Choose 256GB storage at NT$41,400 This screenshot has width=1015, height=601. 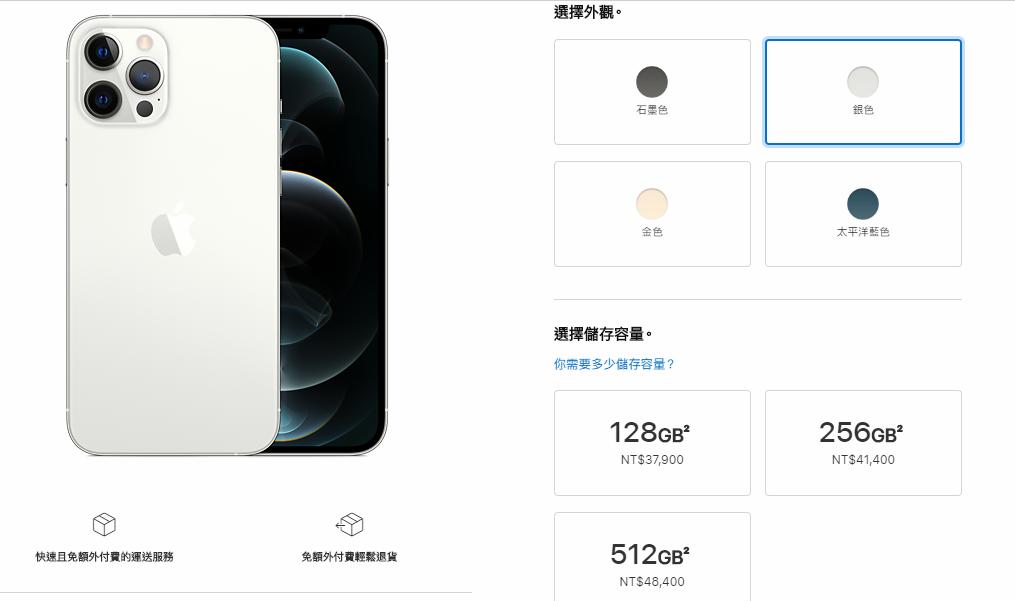tap(864, 443)
